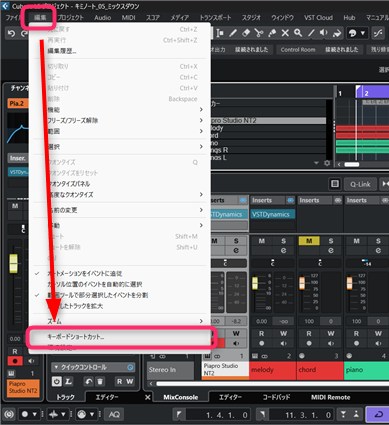Screen dimensions: 389x425
Task: Open Edit Channel Settings 'e' on chord channel
Action: pos(331,250)
